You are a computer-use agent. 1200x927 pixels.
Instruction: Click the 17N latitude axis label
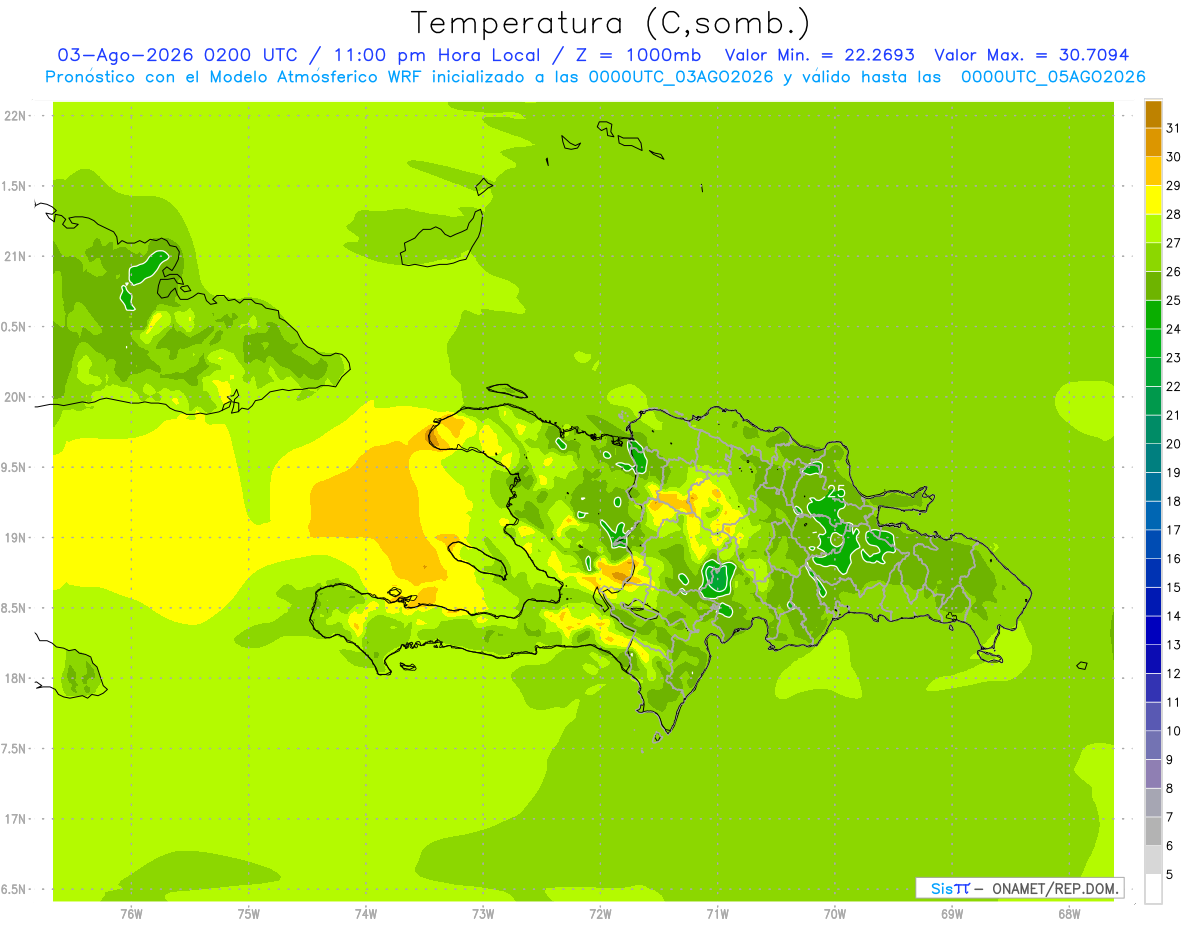click(x=15, y=819)
